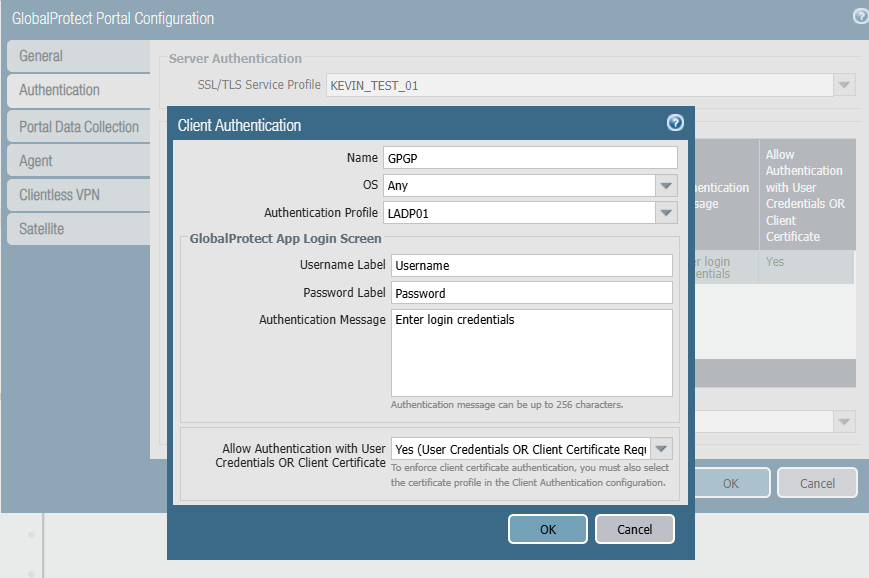This screenshot has width=869, height=578.
Task: Open Client Authentication help icon
Action: tap(674, 122)
